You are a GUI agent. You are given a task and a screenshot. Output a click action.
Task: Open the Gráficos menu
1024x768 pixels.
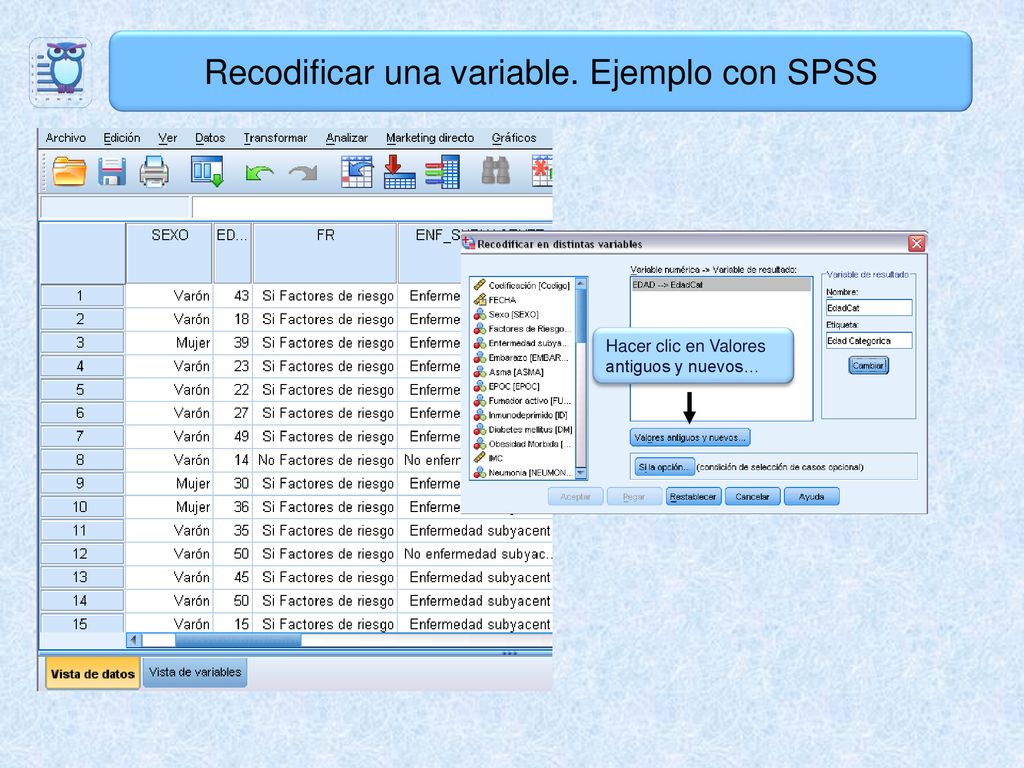tap(514, 138)
